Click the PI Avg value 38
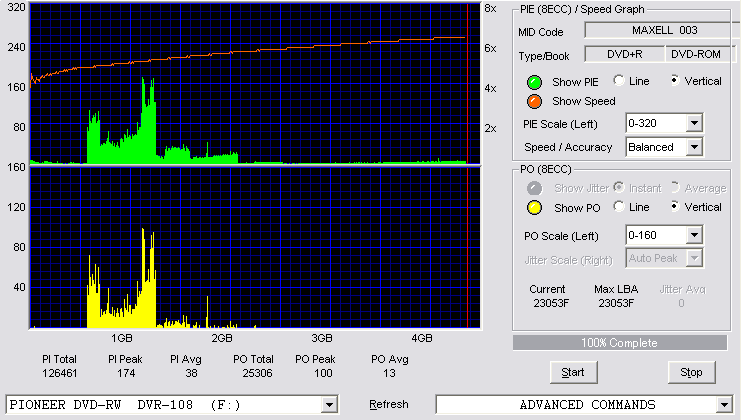742x420 pixels. [191, 373]
